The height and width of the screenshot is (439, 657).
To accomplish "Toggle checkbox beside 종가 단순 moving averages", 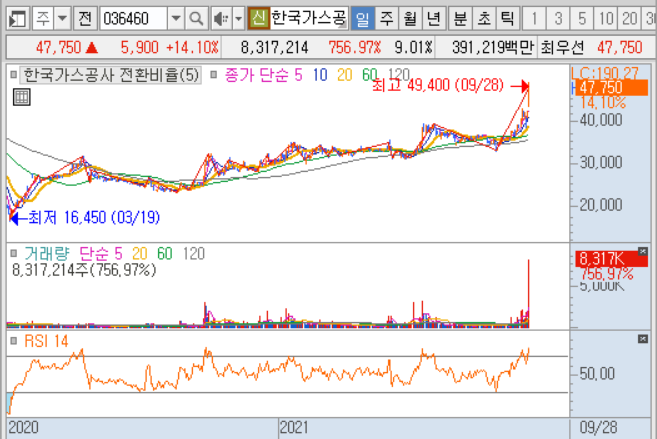I will pyautogui.click(x=214, y=75).
